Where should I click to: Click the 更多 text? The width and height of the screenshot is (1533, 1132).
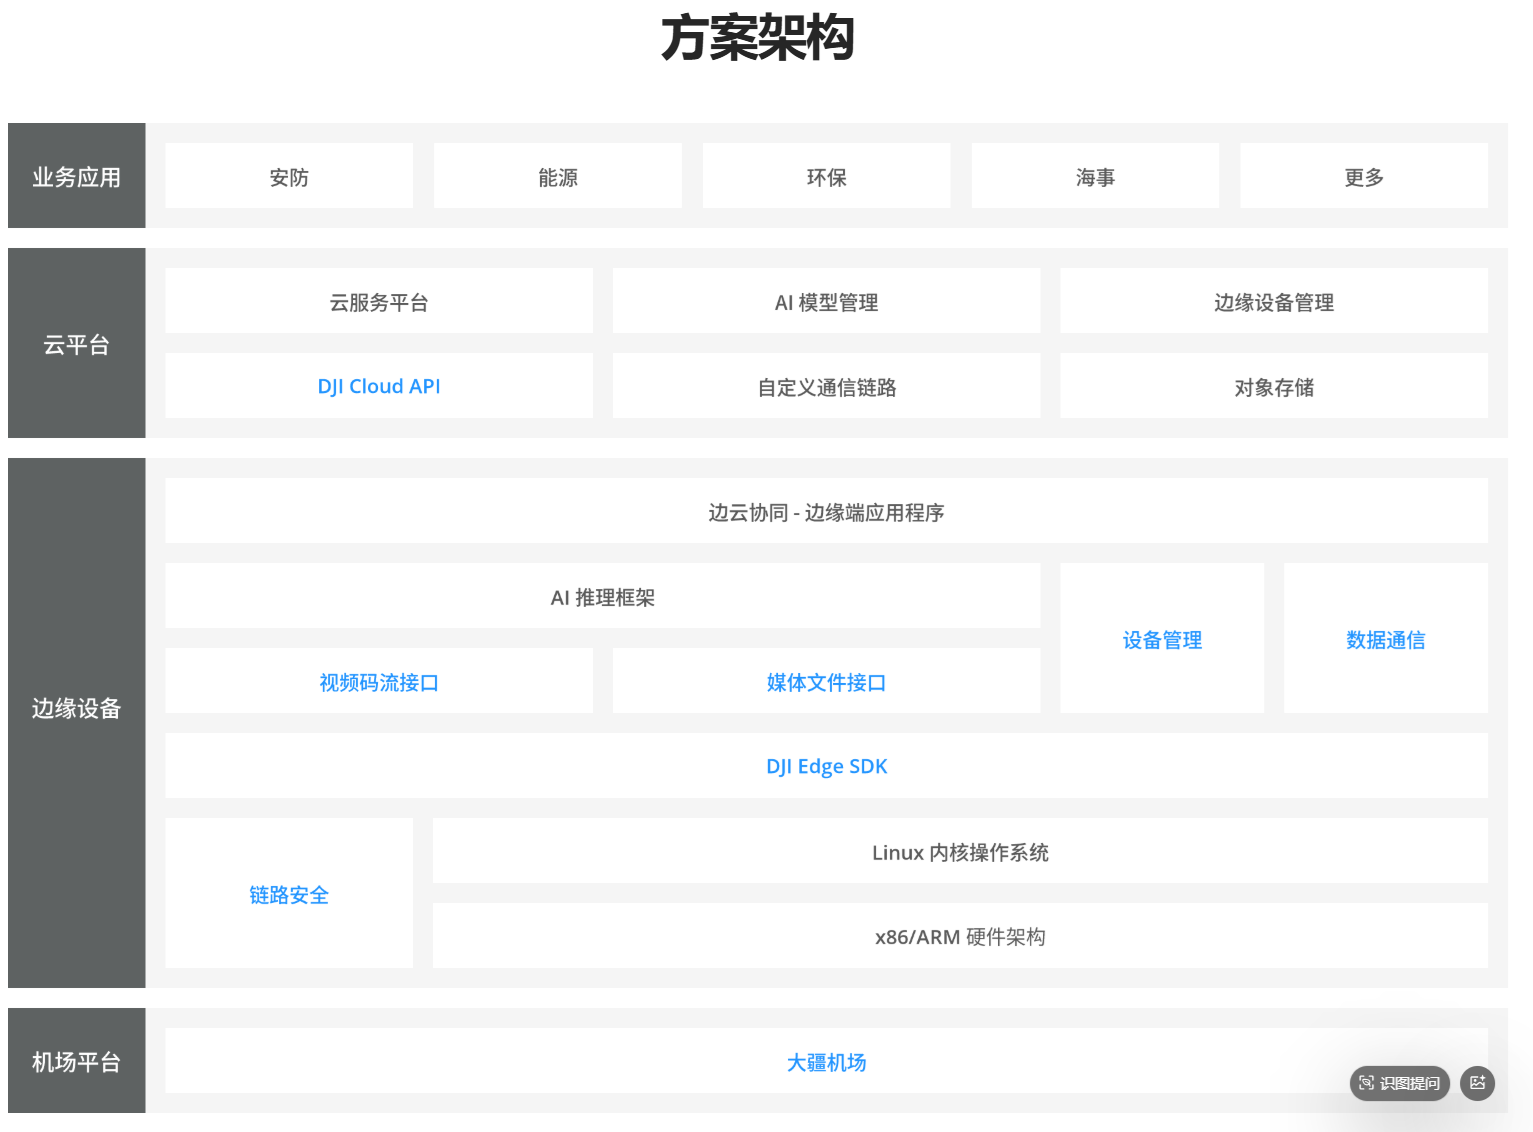1364,177
